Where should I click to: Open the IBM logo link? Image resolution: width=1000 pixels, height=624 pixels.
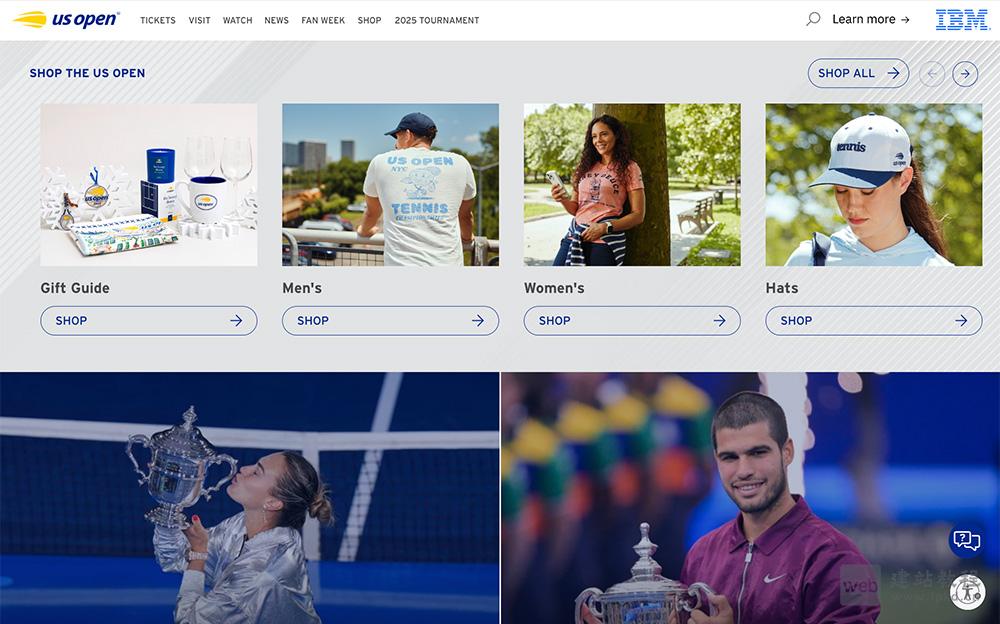(x=962, y=20)
